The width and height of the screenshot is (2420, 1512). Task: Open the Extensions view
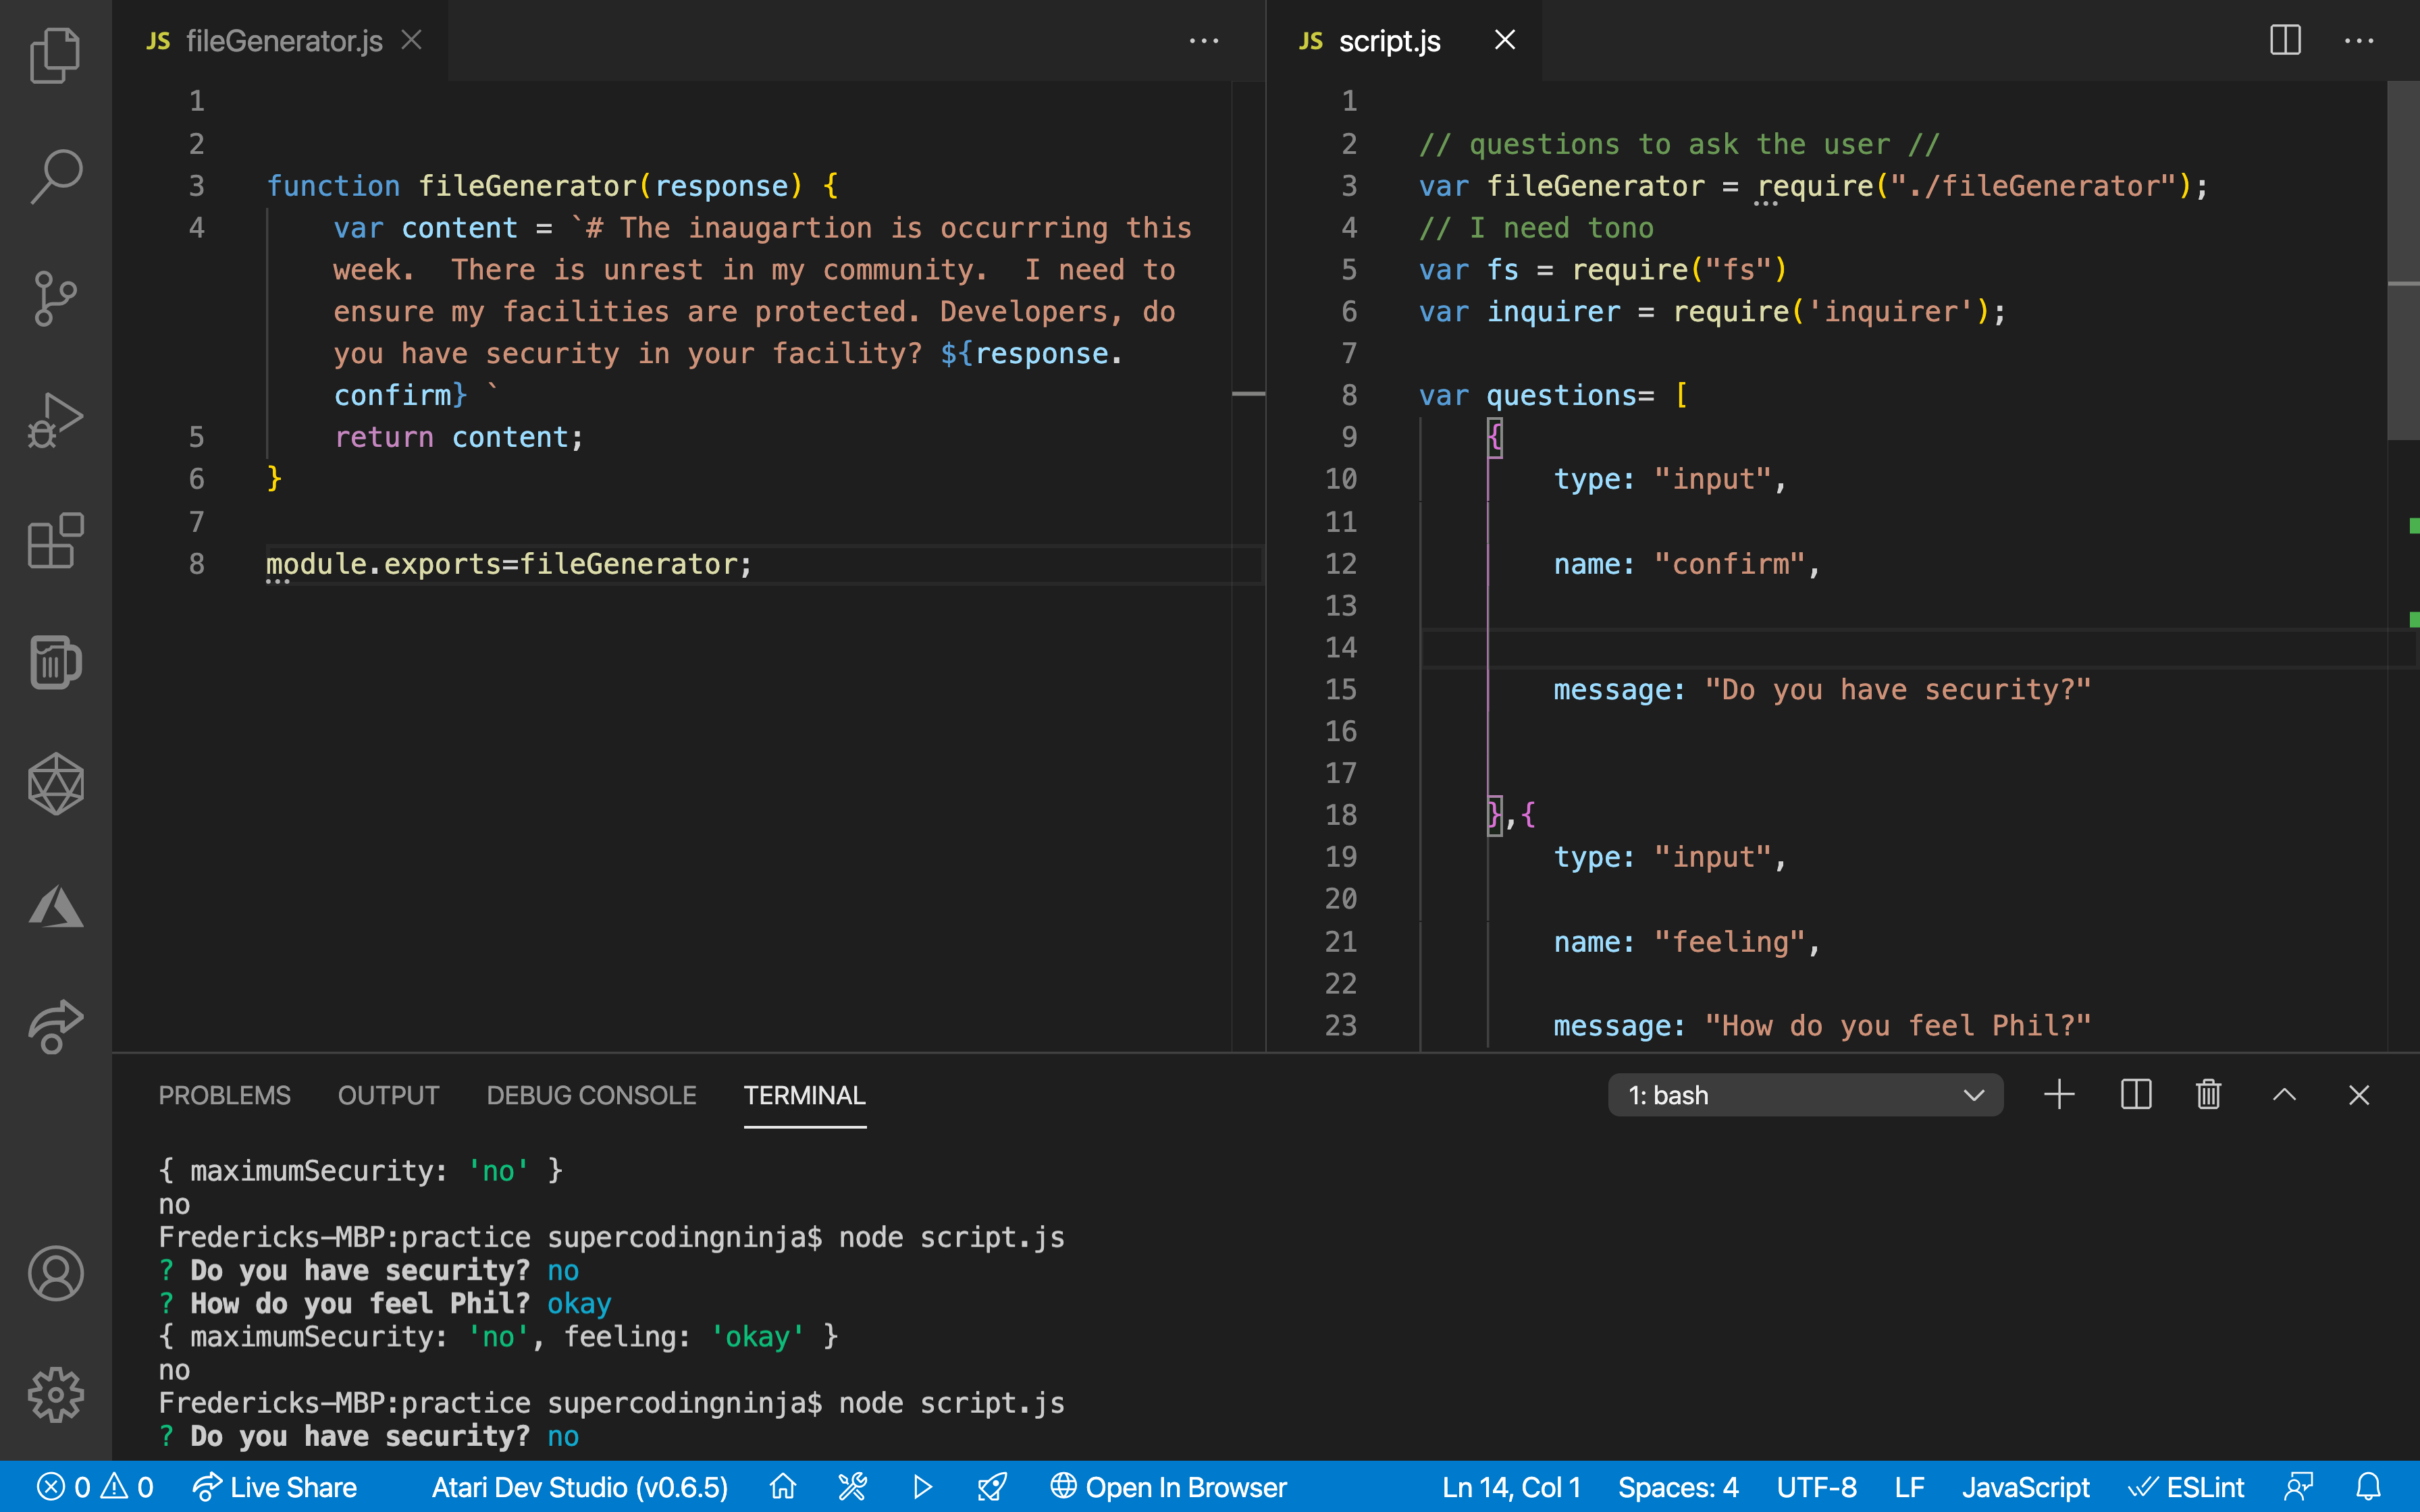55,541
